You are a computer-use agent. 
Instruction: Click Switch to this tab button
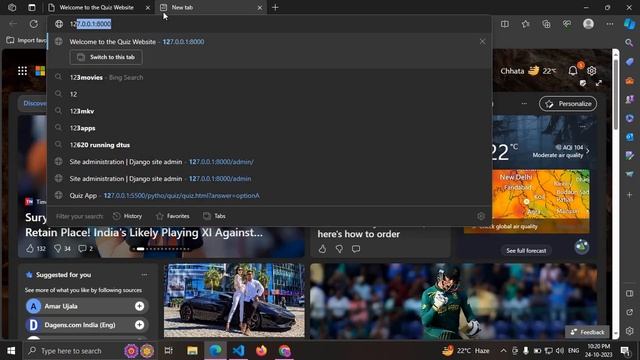[x=106, y=57]
